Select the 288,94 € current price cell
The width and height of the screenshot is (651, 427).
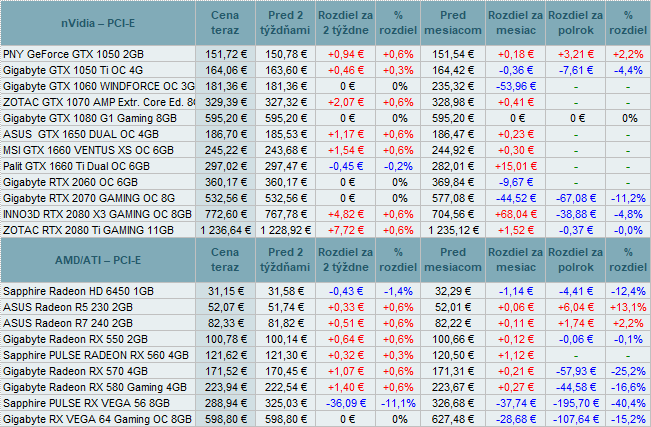[x=226, y=403]
